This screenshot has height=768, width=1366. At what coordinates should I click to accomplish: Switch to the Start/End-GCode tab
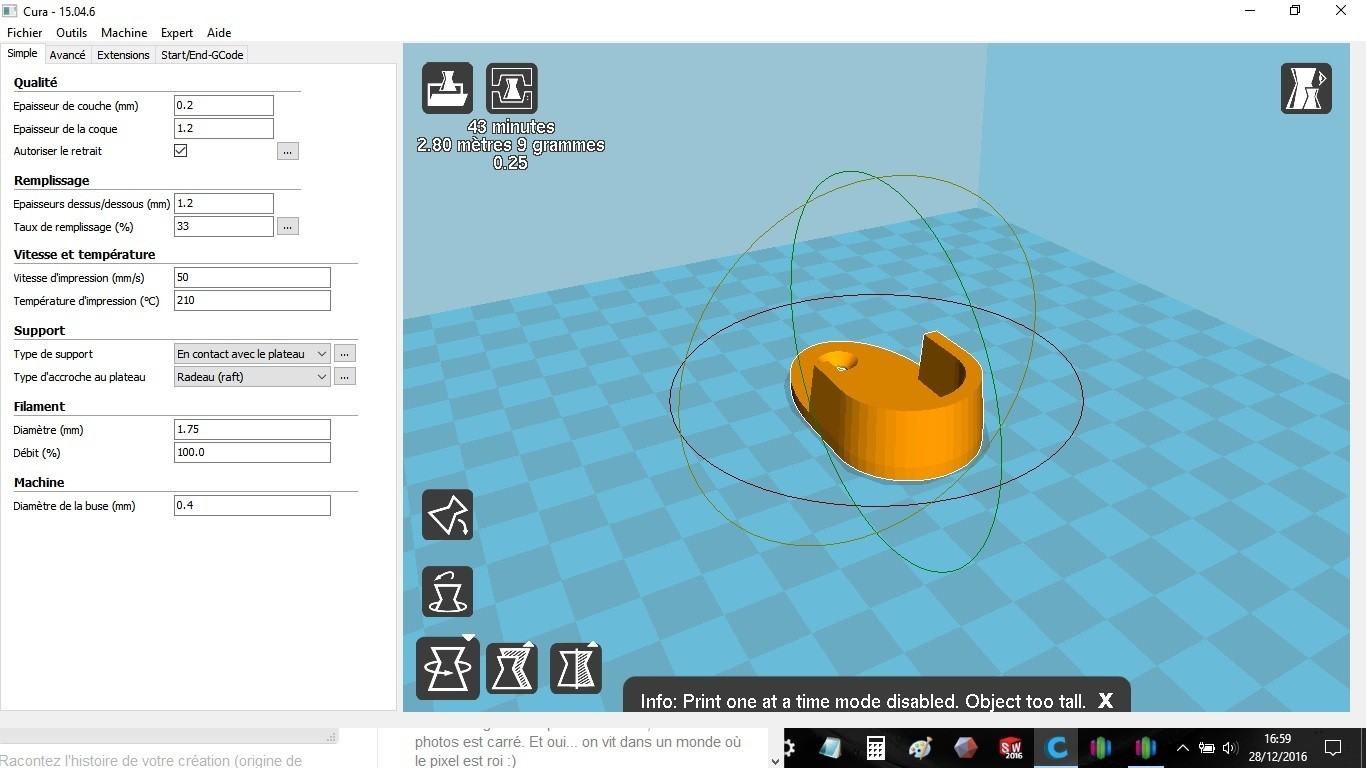pyautogui.click(x=202, y=55)
